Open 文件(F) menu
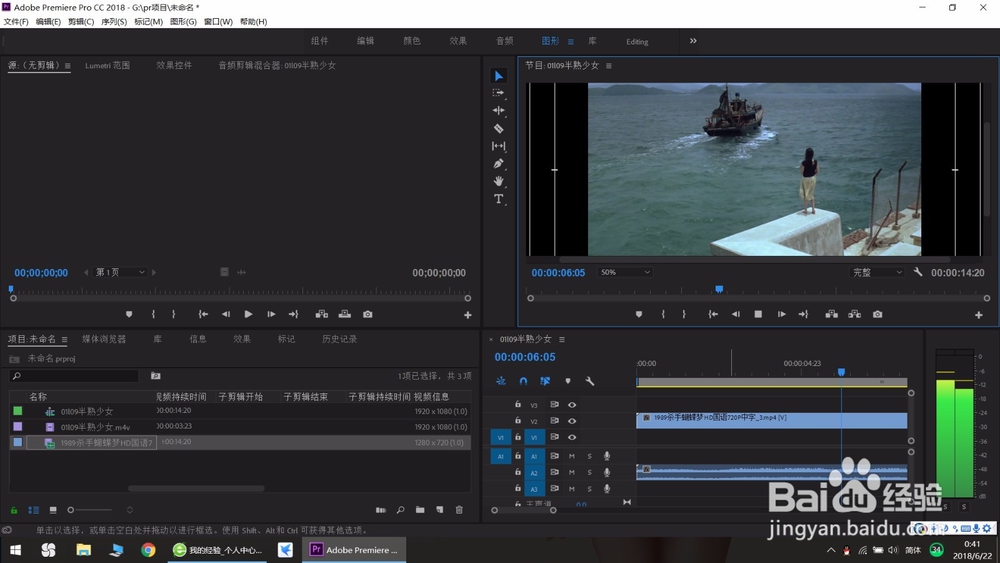Viewport: 1000px width, 563px height. (16, 22)
